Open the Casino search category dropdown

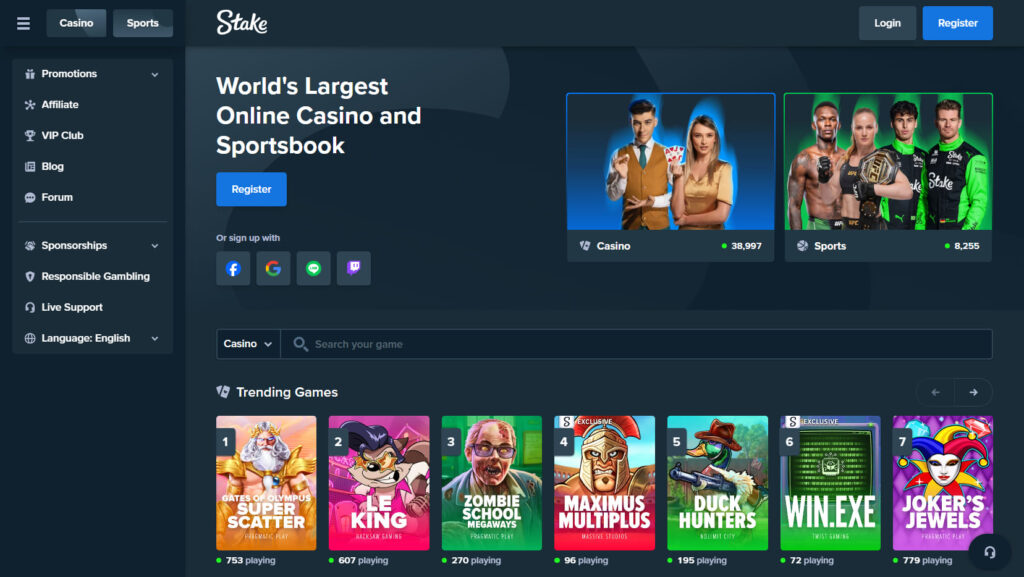coord(248,344)
